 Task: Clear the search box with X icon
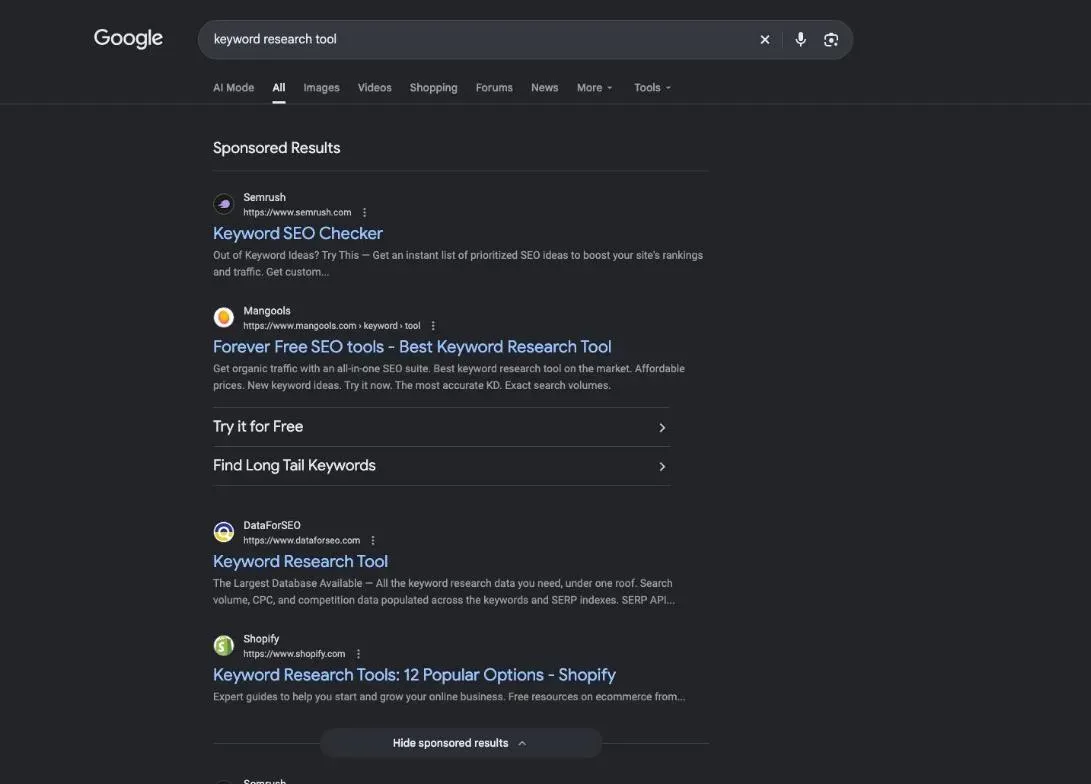pos(765,40)
